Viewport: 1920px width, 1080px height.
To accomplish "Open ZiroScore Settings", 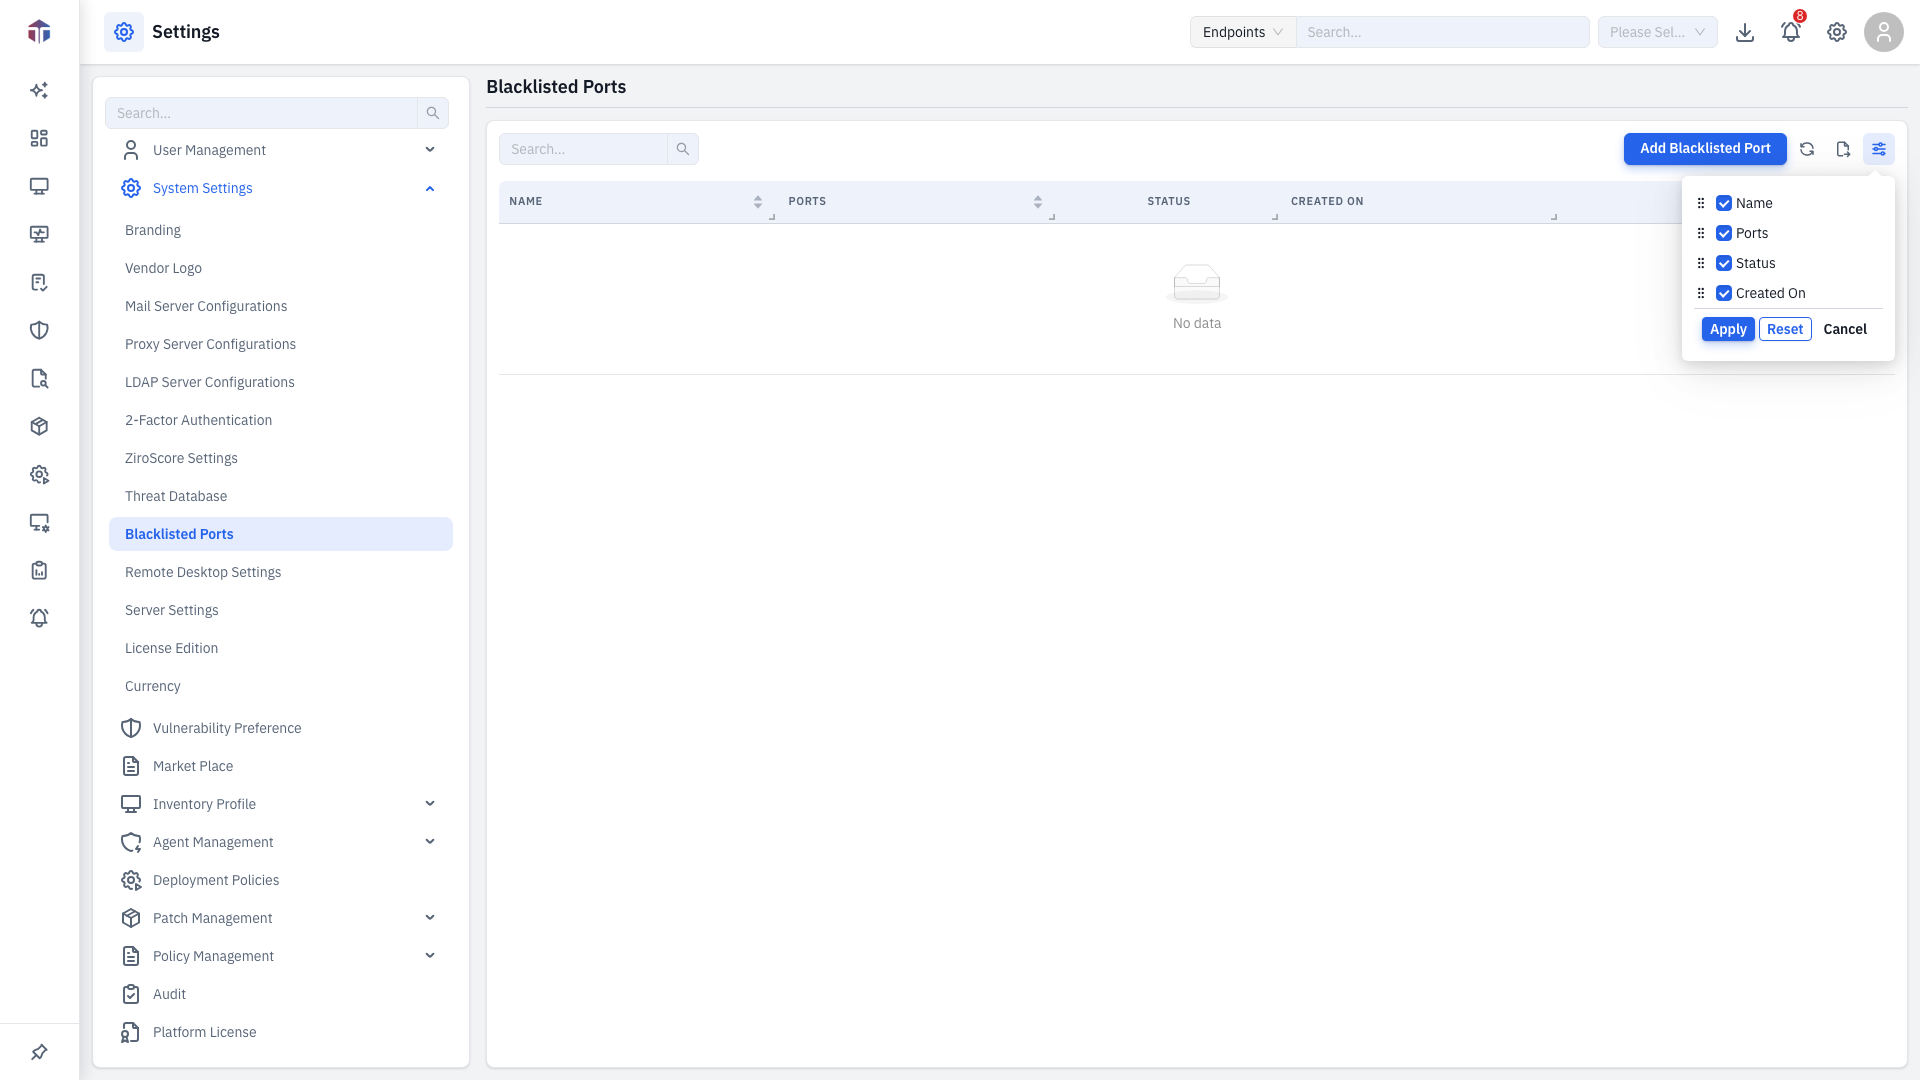I will pyautogui.click(x=181, y=458).
